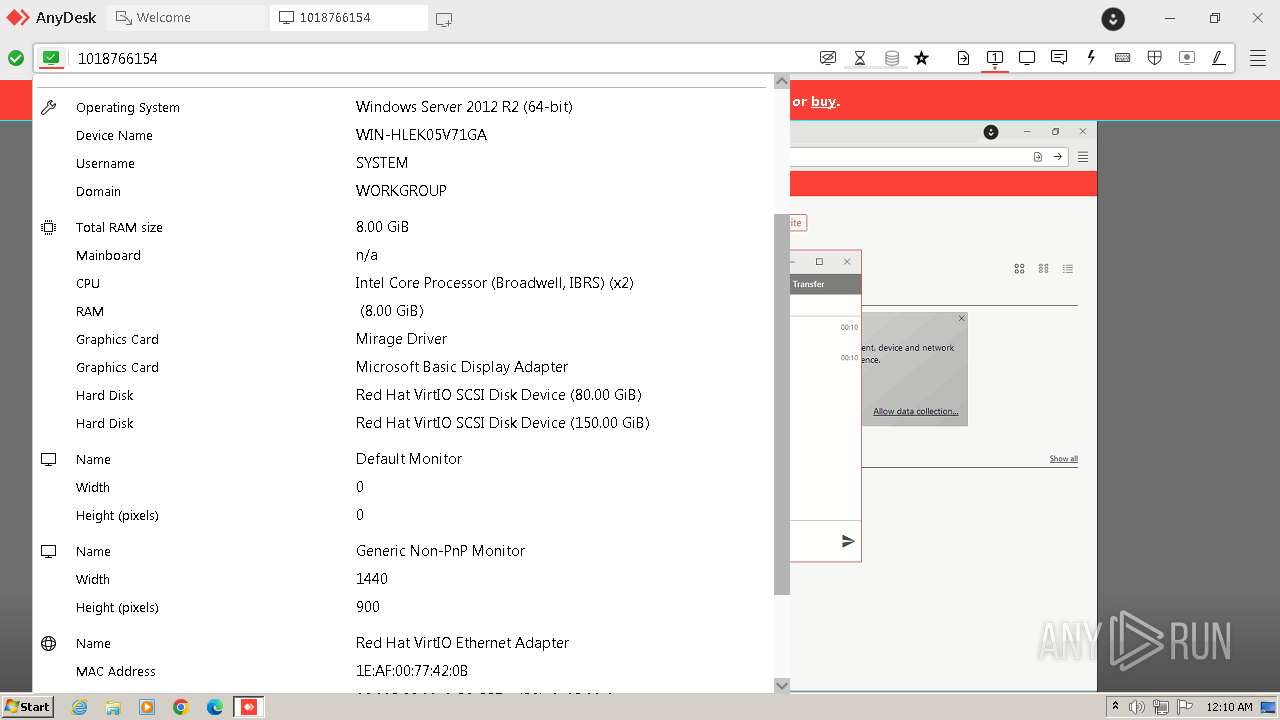Click the AnyDesk taskbar button
Image resolution: width=1280 pixels, height=720 pixels.
coord(249,707)
